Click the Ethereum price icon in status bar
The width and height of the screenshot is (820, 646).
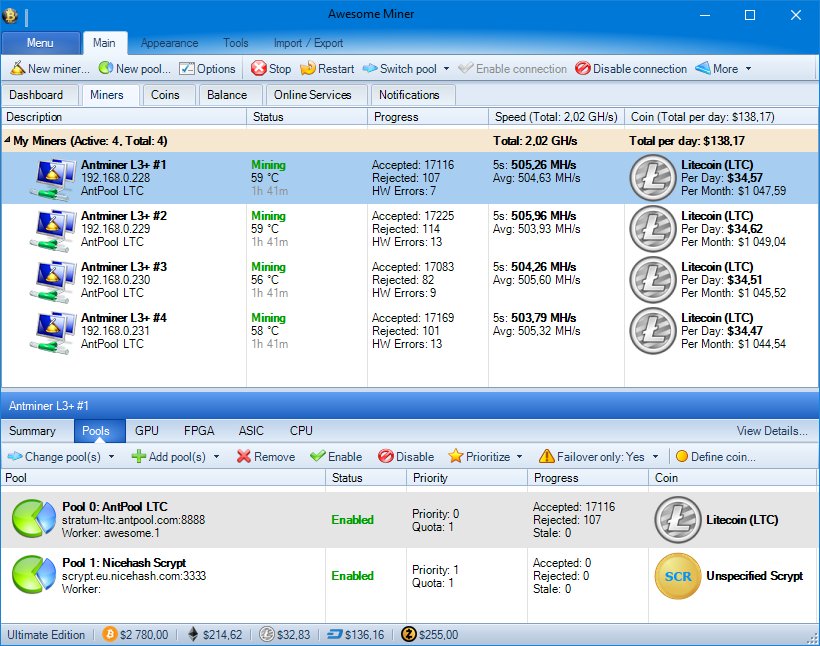click(x=193, y=634)
